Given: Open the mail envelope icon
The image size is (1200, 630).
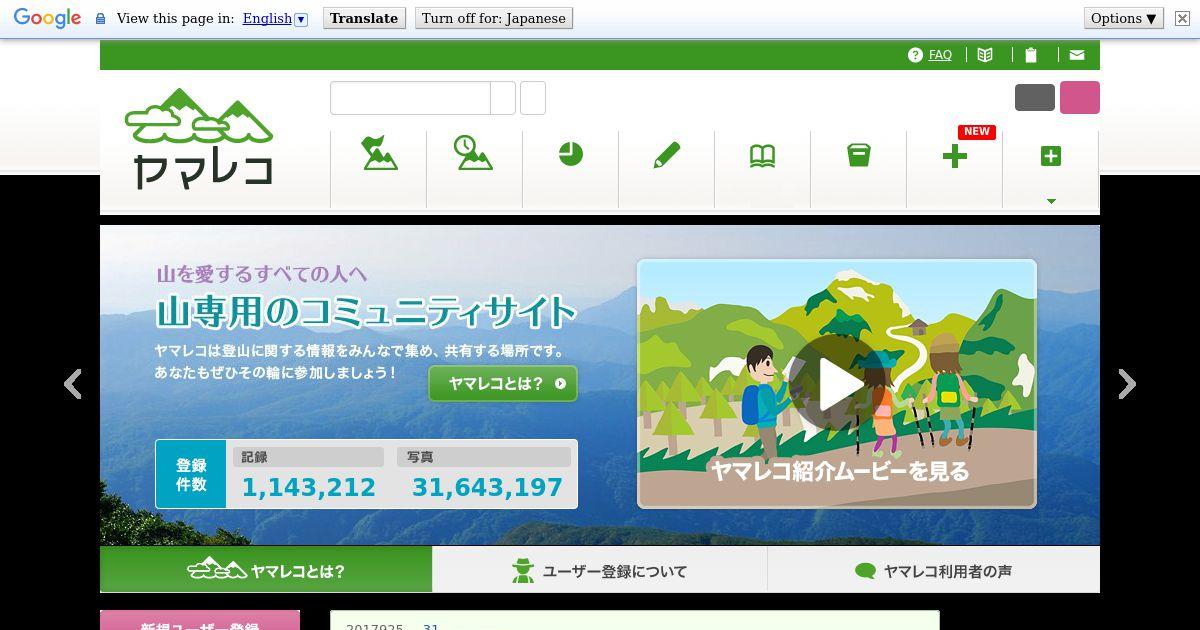Looking at the screenshot, I should click(1077, 55).
